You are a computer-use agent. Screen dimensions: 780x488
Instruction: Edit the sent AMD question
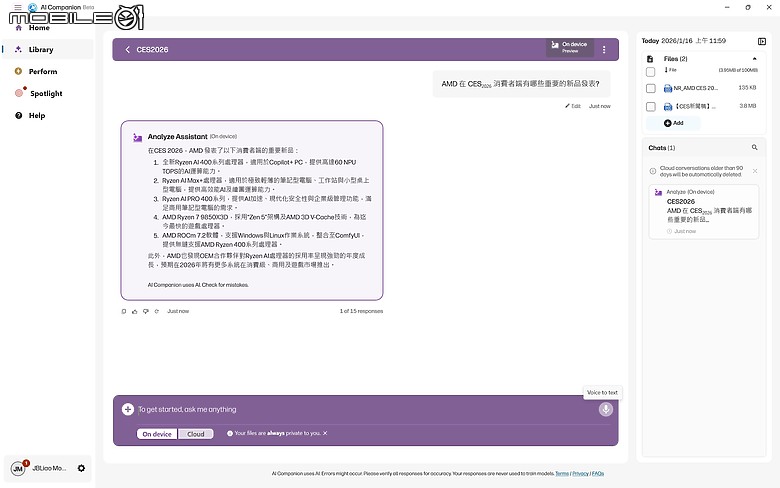(573, 106)
